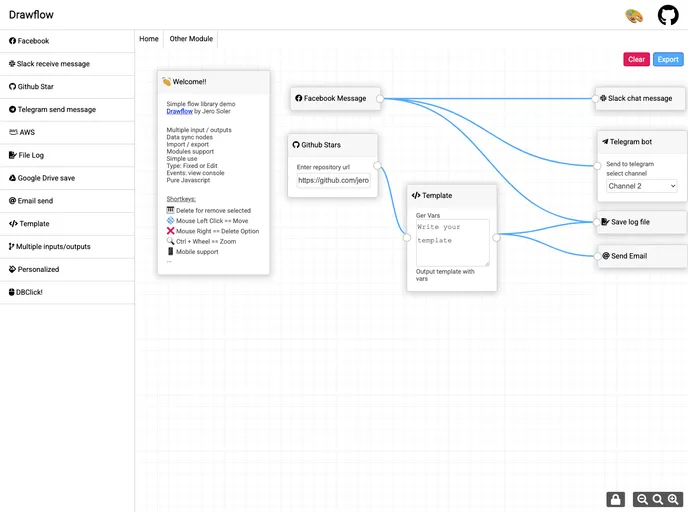Click 'Mouse Right == Delete Option' text
Screen dimensions: 688x512
click(x=217, y=231)
